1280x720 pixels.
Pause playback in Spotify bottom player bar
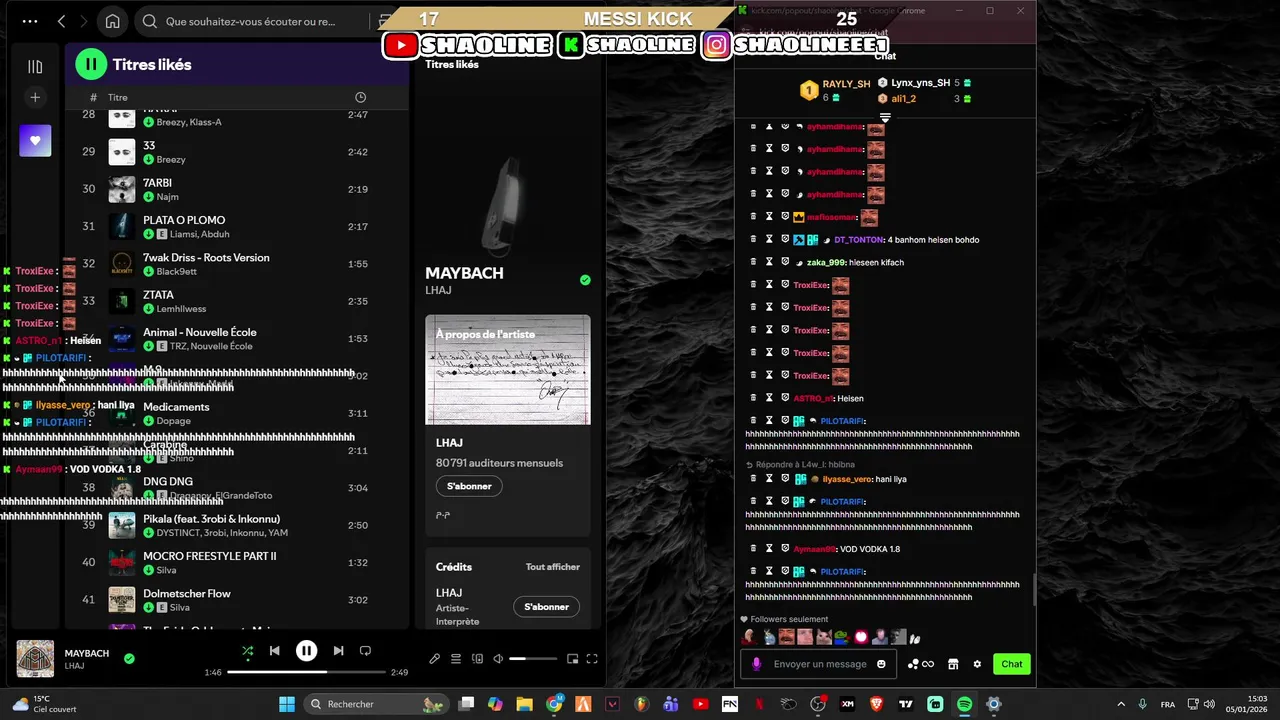306,651
